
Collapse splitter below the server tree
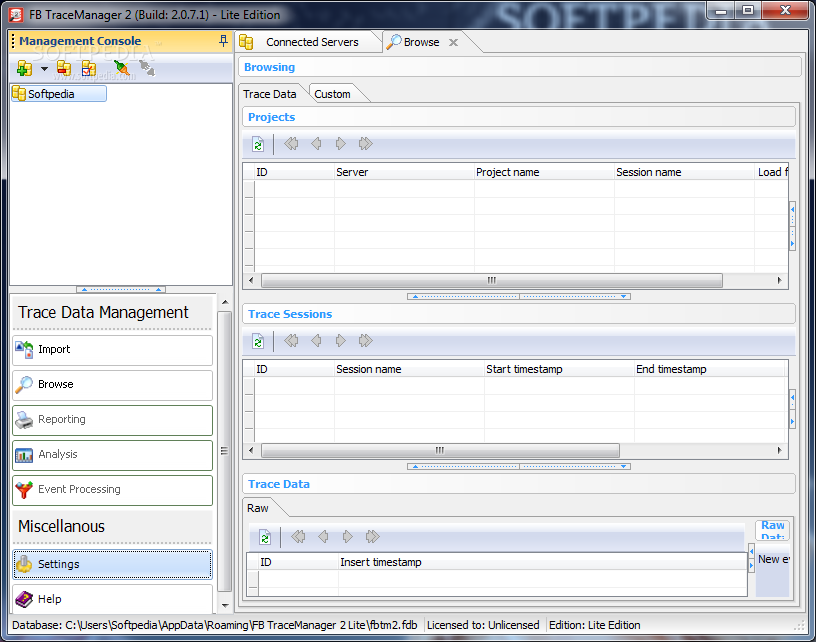(x=121, y=289)
